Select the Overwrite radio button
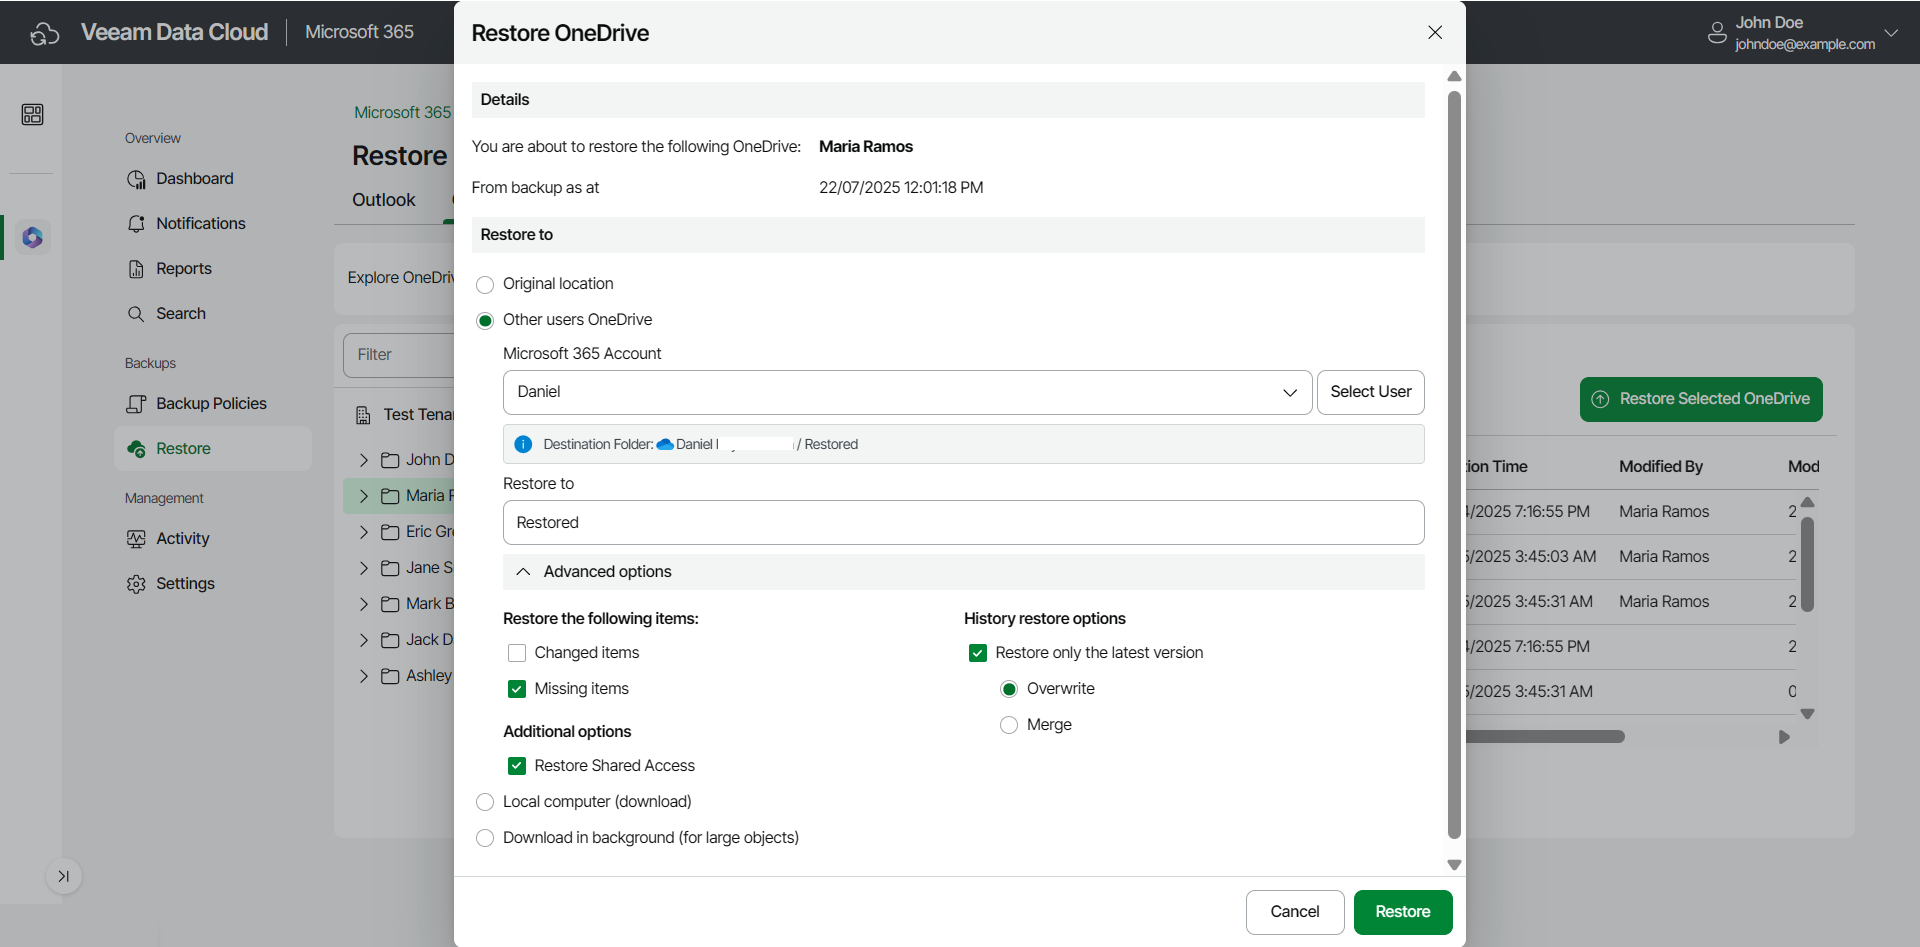1920x947 pixels. 1009,689
